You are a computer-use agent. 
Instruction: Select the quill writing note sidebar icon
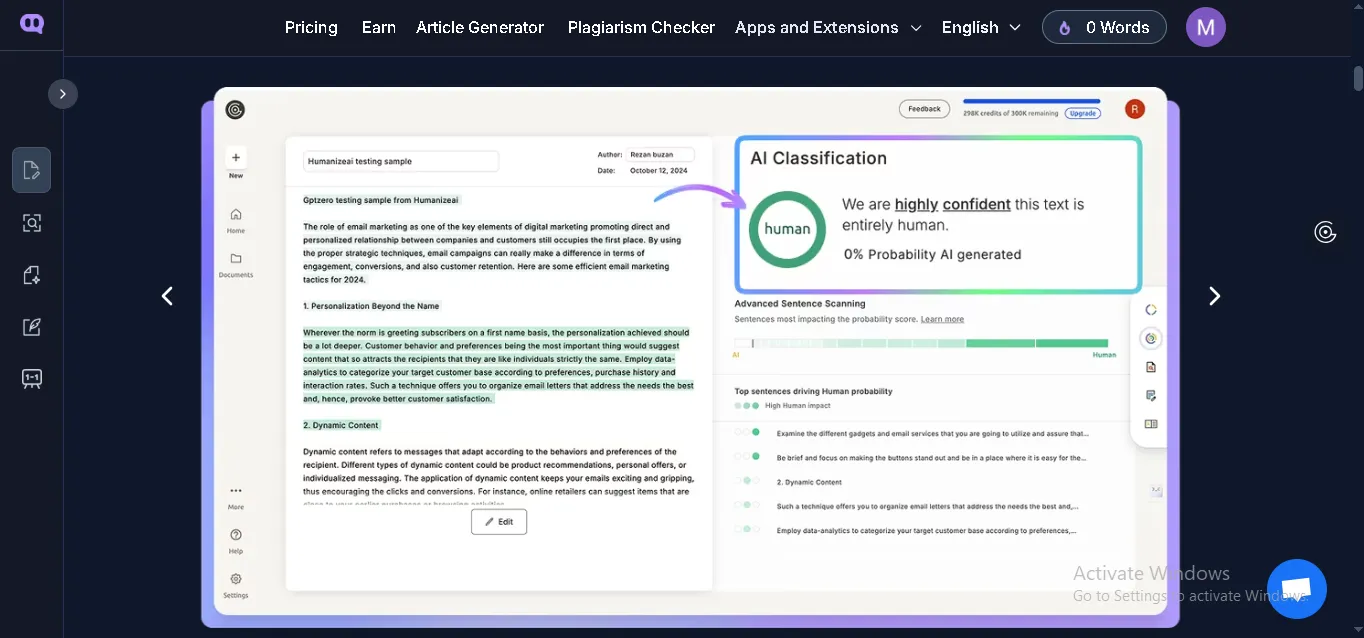tap(32, 327)
